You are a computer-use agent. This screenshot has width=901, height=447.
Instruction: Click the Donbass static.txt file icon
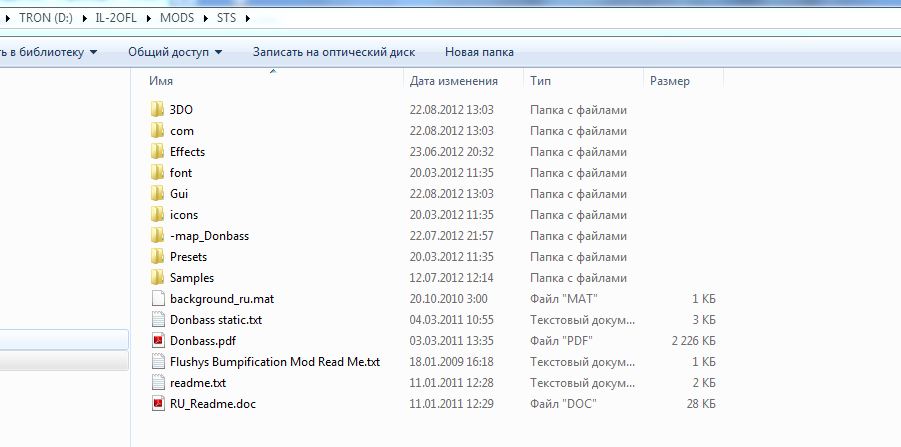(158, 319)
